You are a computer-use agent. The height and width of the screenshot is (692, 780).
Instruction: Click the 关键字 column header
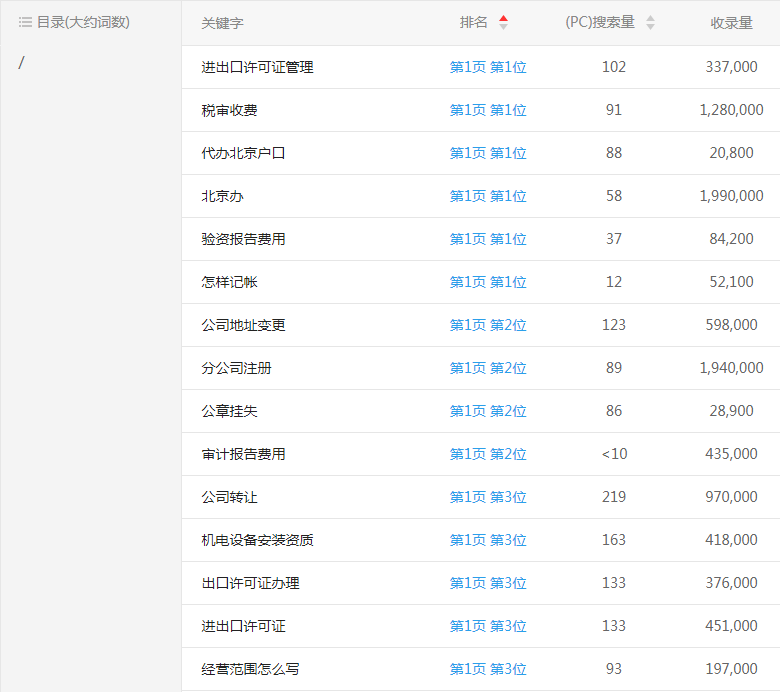coord(222,23)
